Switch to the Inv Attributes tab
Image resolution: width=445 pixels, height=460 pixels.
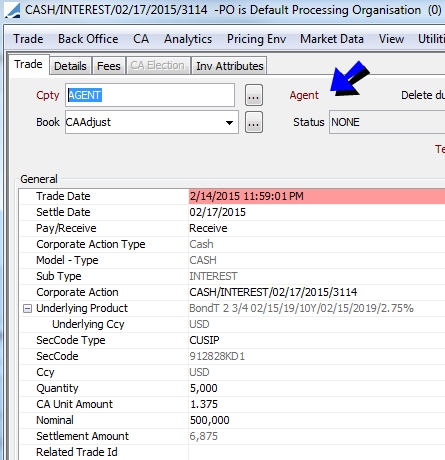pos(230,66)
